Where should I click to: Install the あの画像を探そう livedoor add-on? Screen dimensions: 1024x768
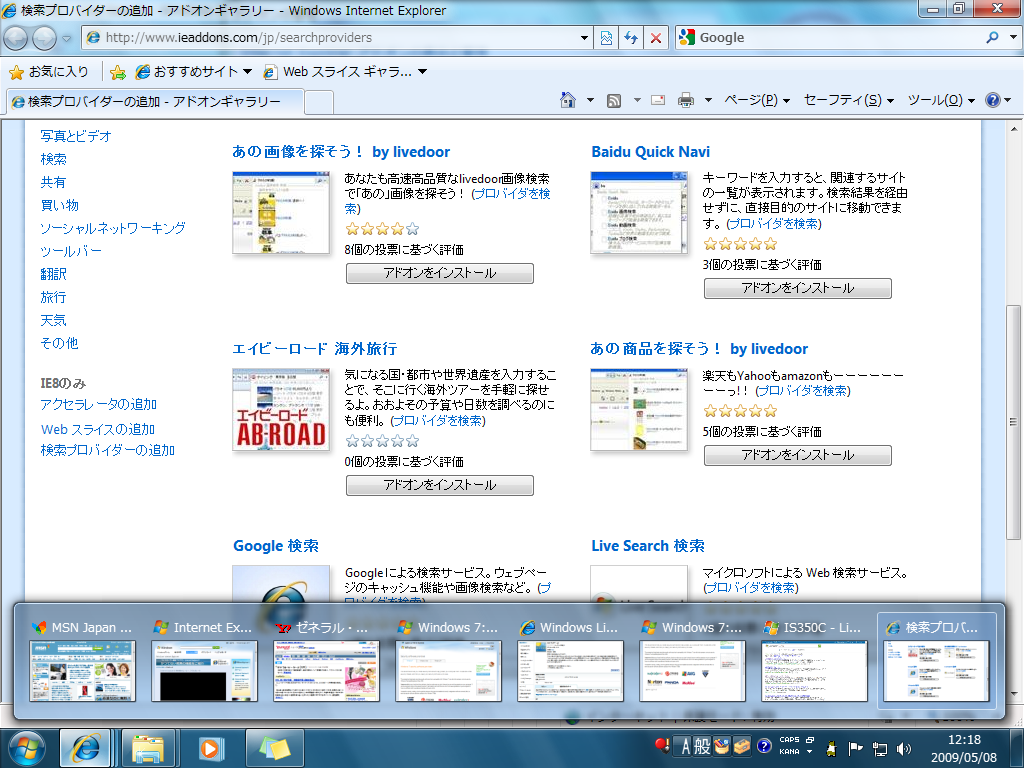coord(440,273)
